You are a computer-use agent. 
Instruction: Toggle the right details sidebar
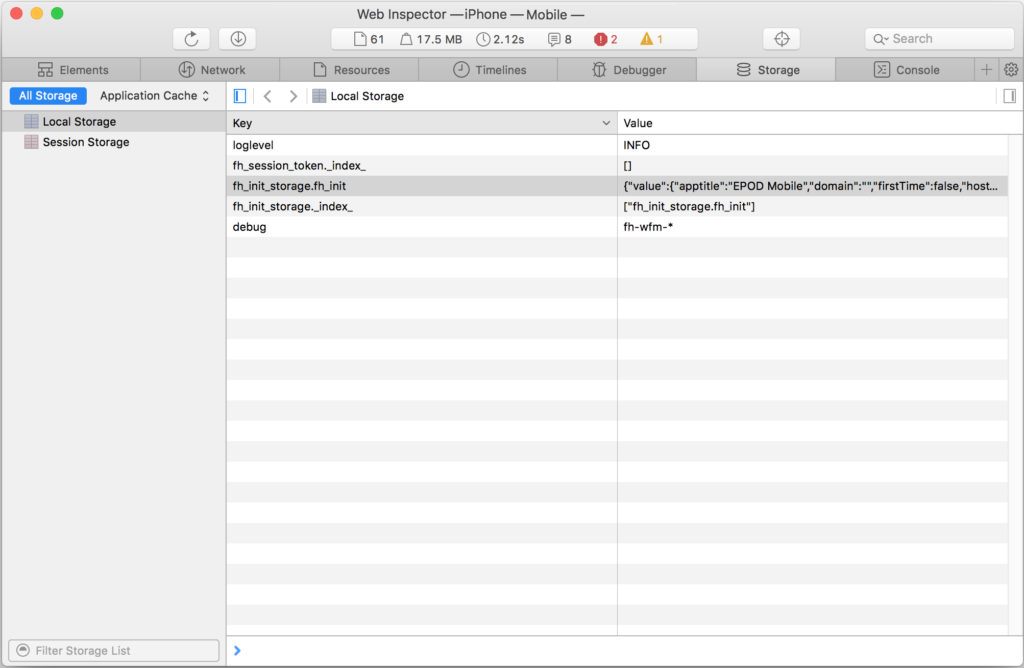tap(1009, 96)
